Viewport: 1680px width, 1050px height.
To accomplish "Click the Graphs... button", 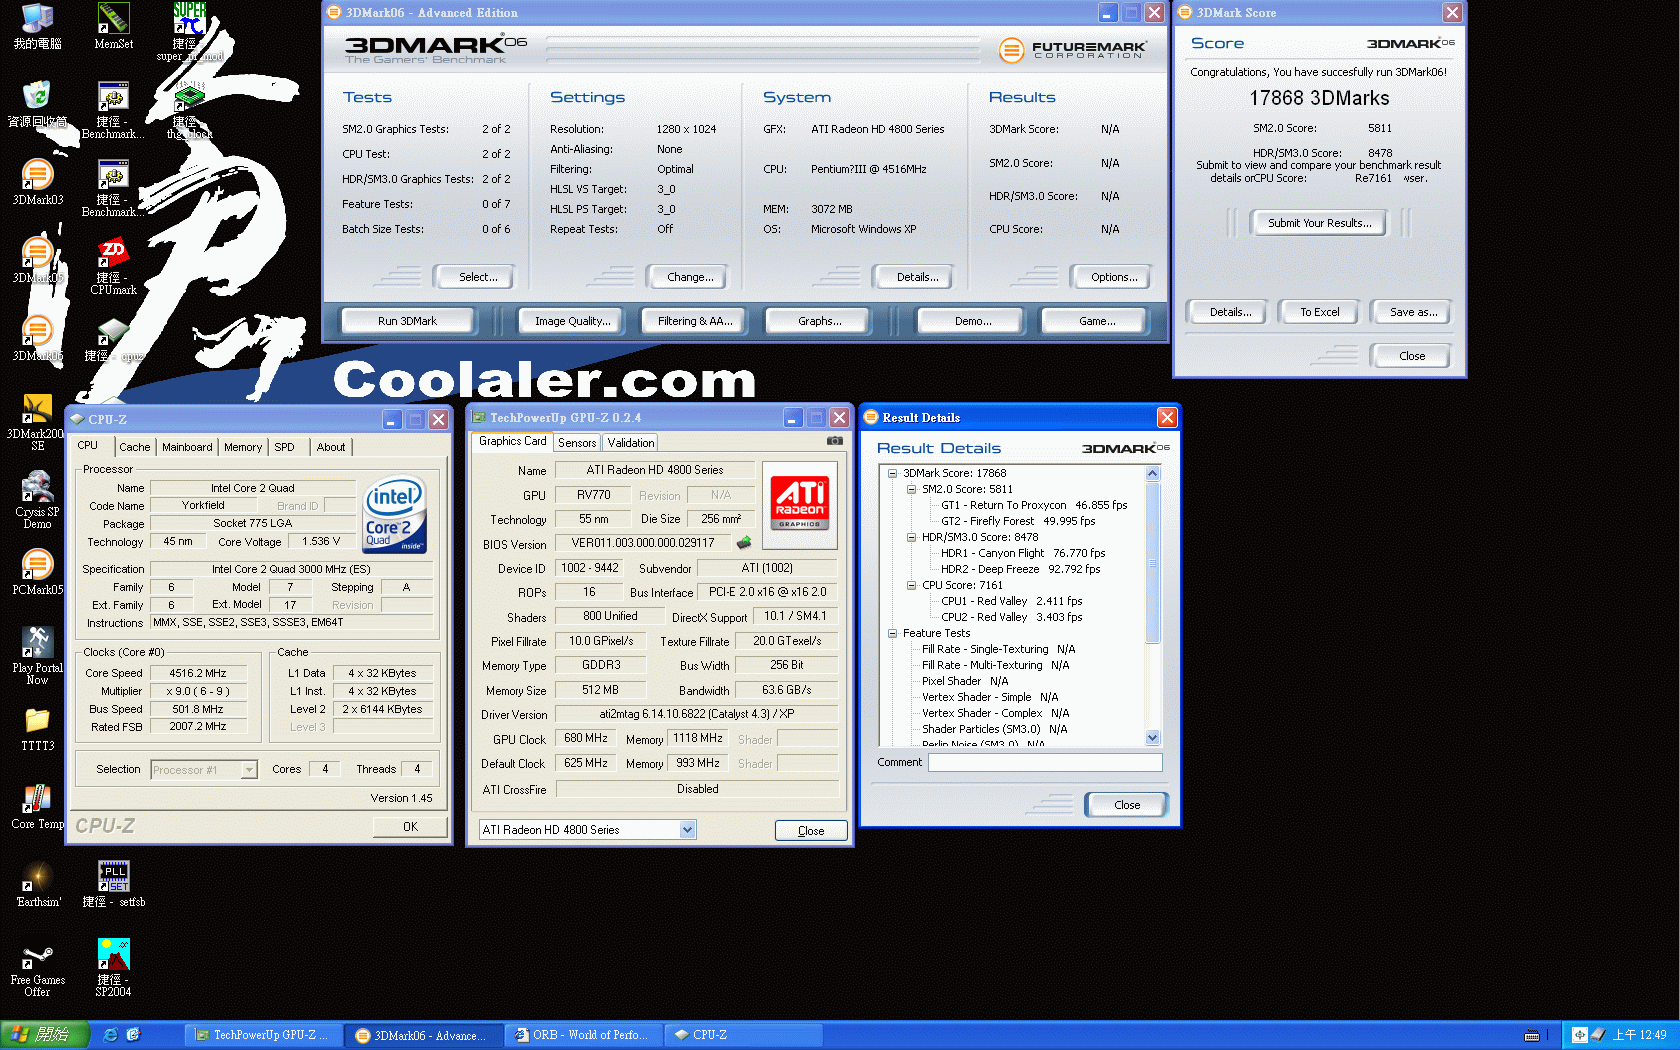I will (819, 321).
